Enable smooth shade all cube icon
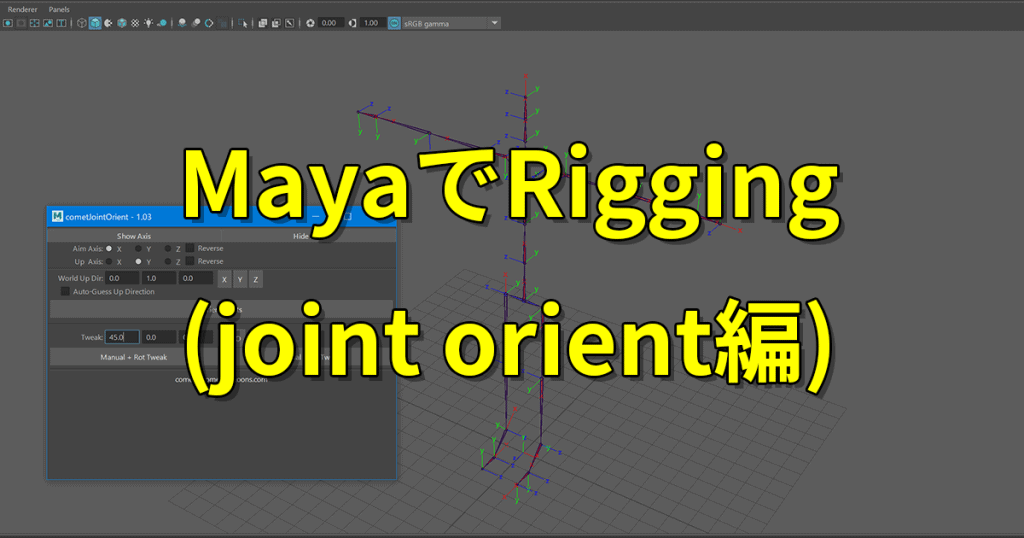This screenshot has height=538, width=1024. click(x=94, y=23)
